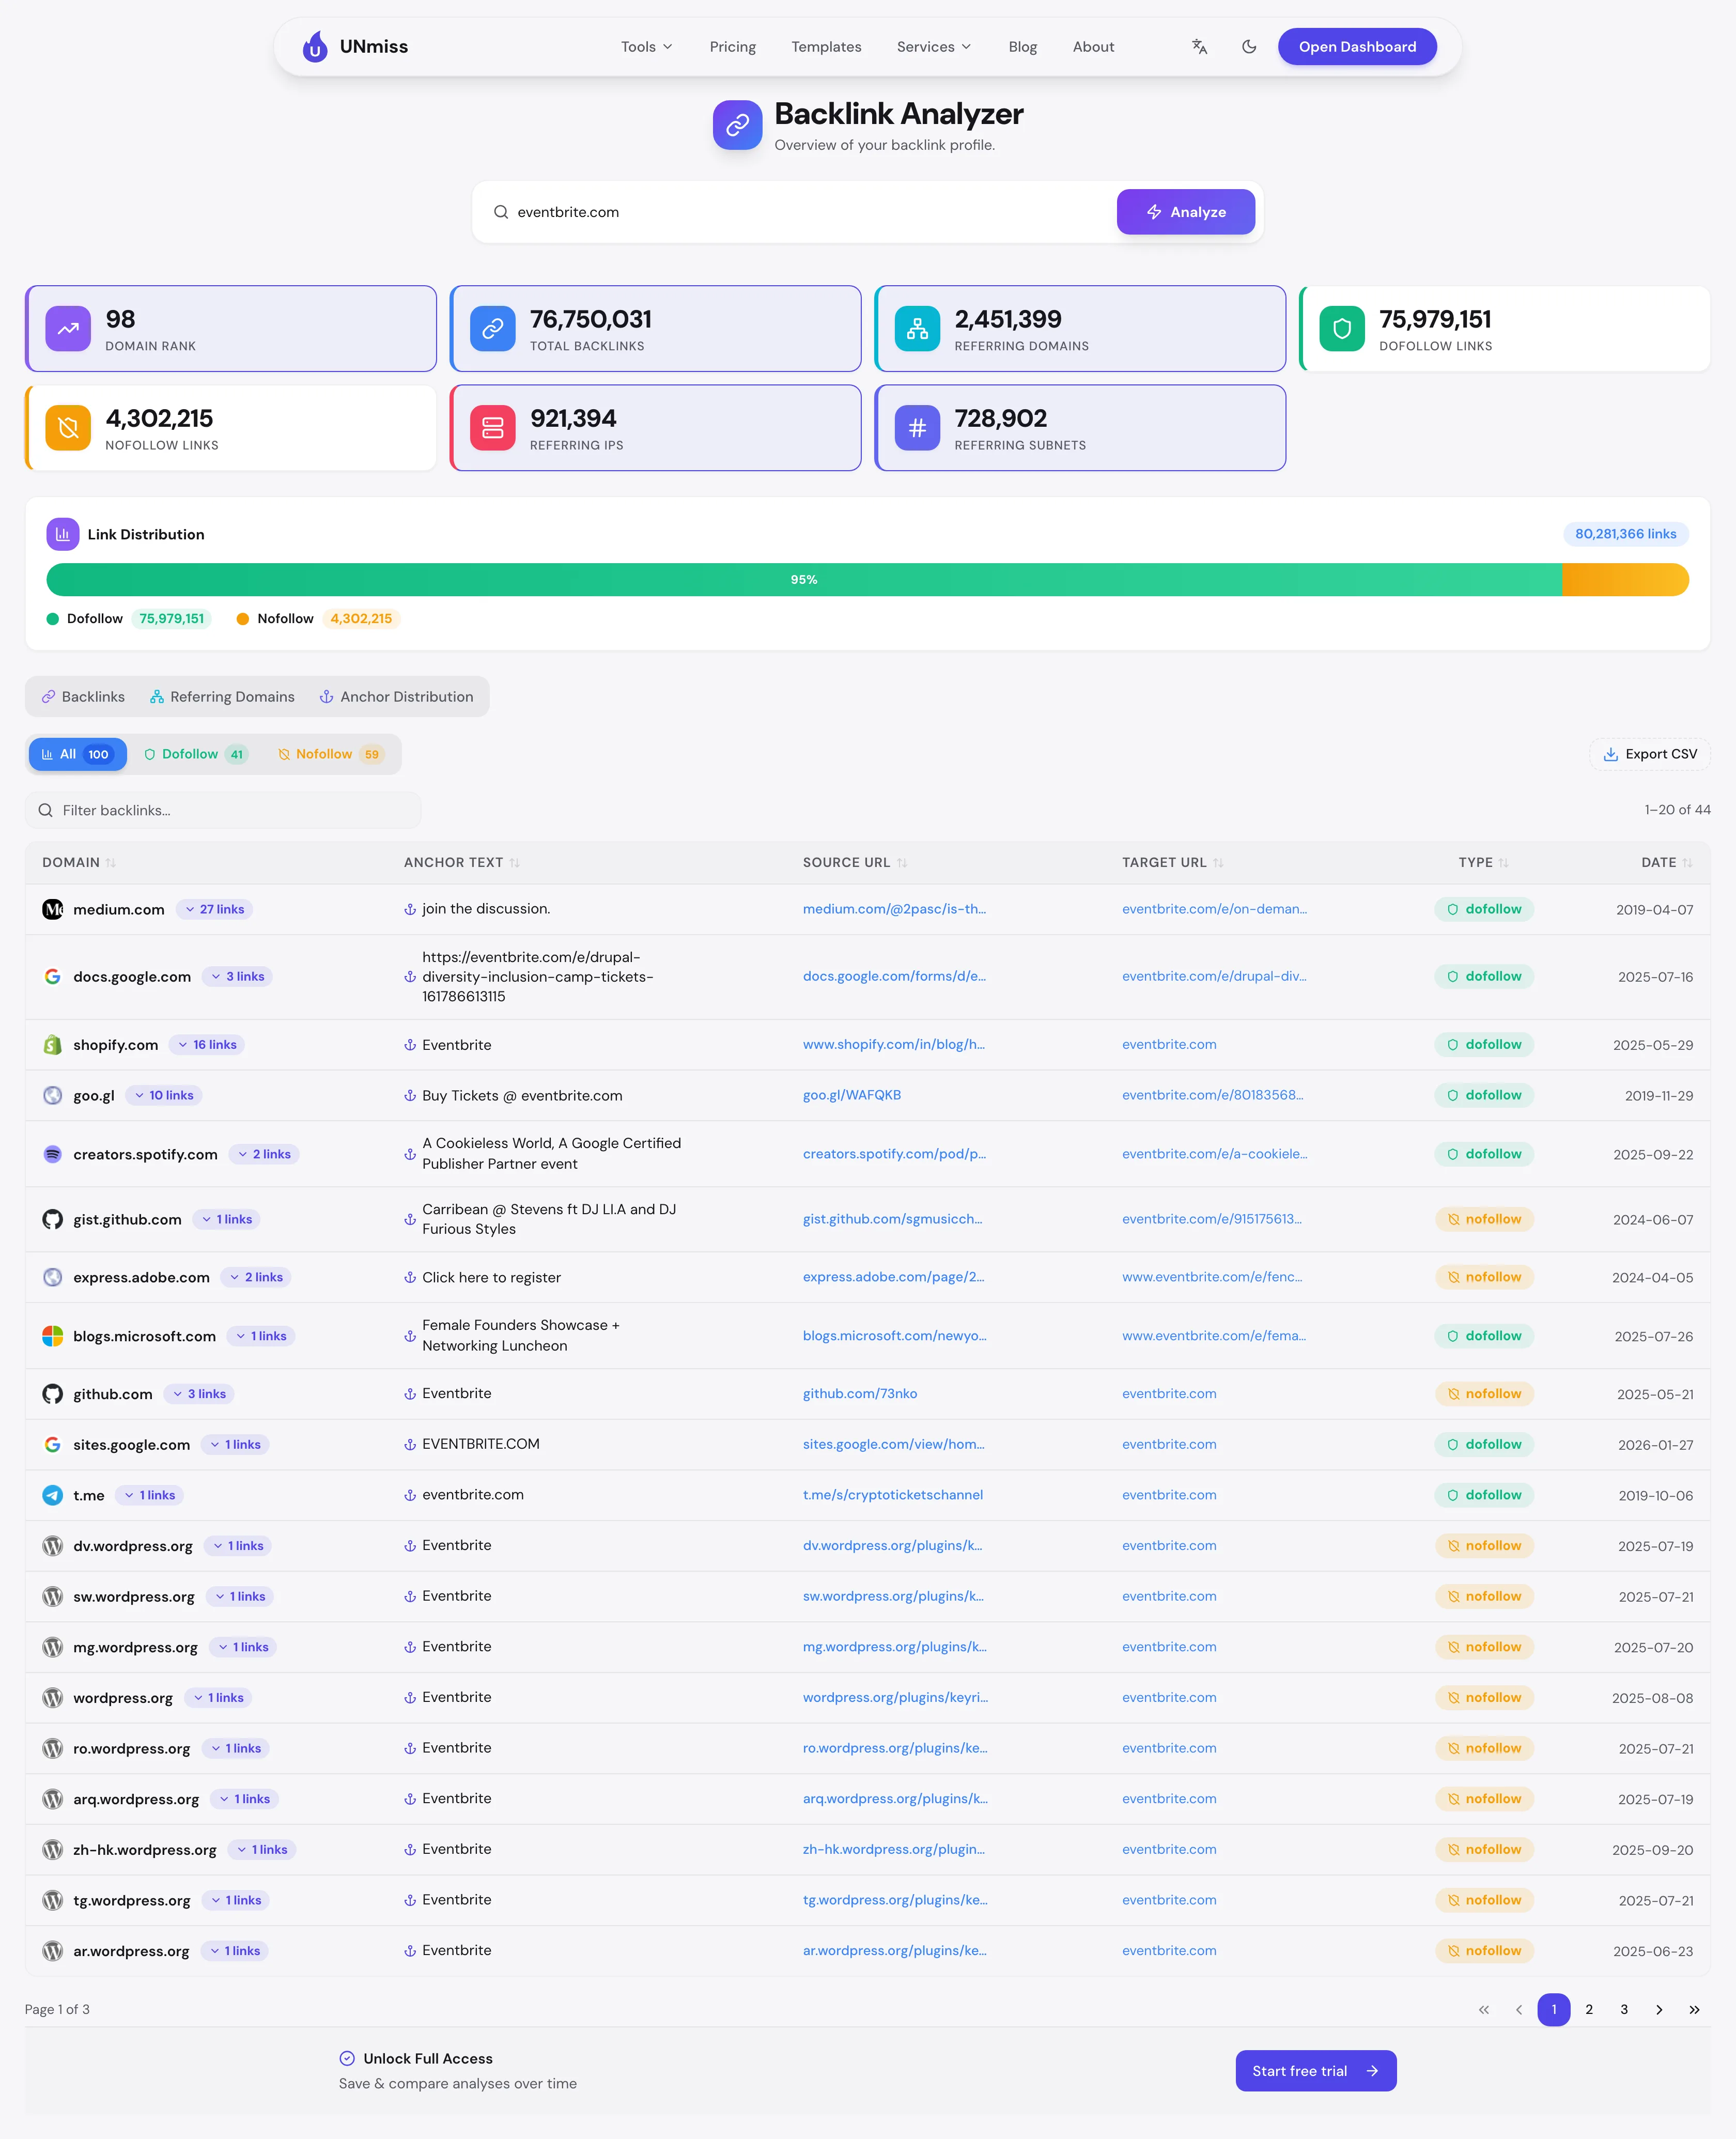Click the Total Backlinks link icon
The width and height of the screenshot is (1736, 2139).
point(493,329)
